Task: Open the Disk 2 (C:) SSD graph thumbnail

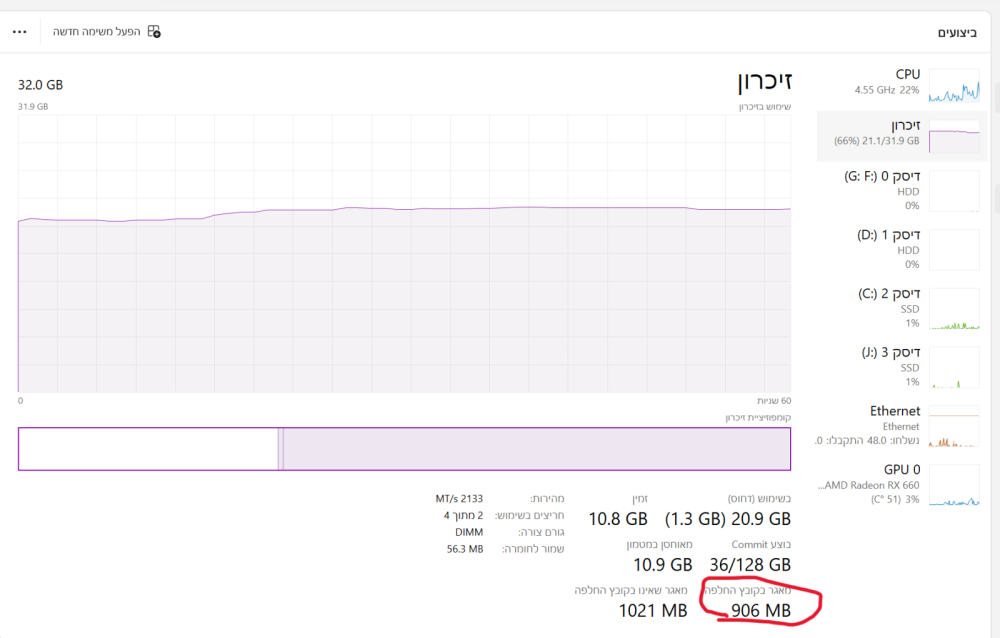Action: pos(954,309)
